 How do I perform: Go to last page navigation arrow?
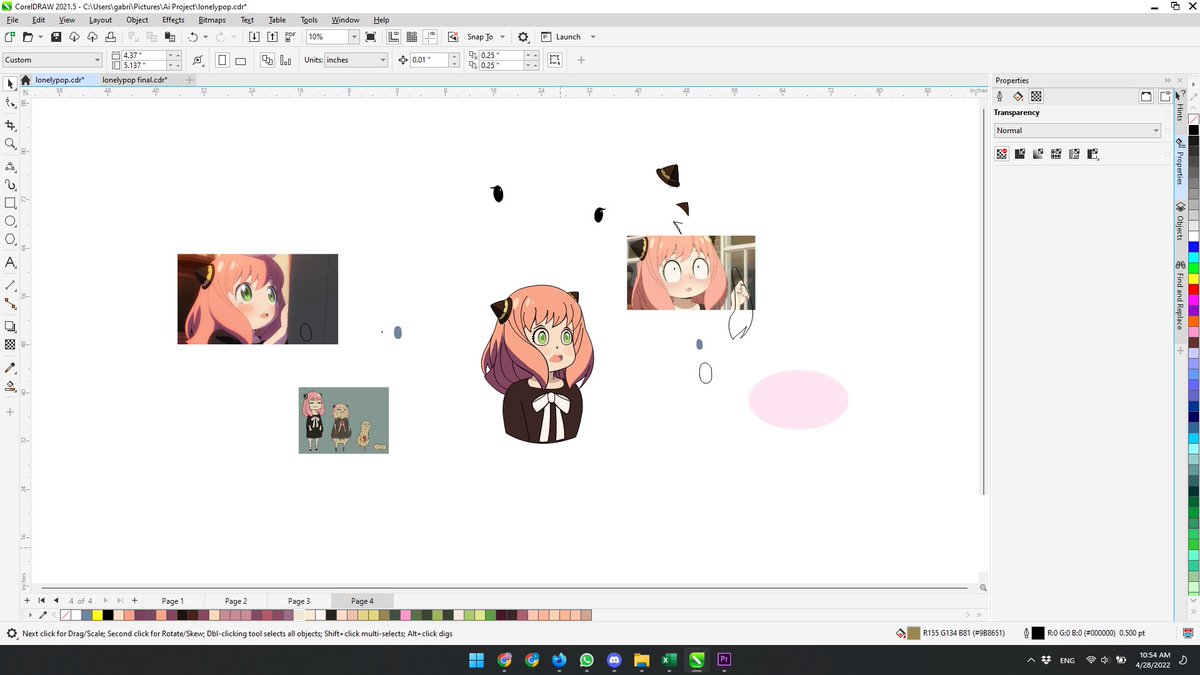118,601
